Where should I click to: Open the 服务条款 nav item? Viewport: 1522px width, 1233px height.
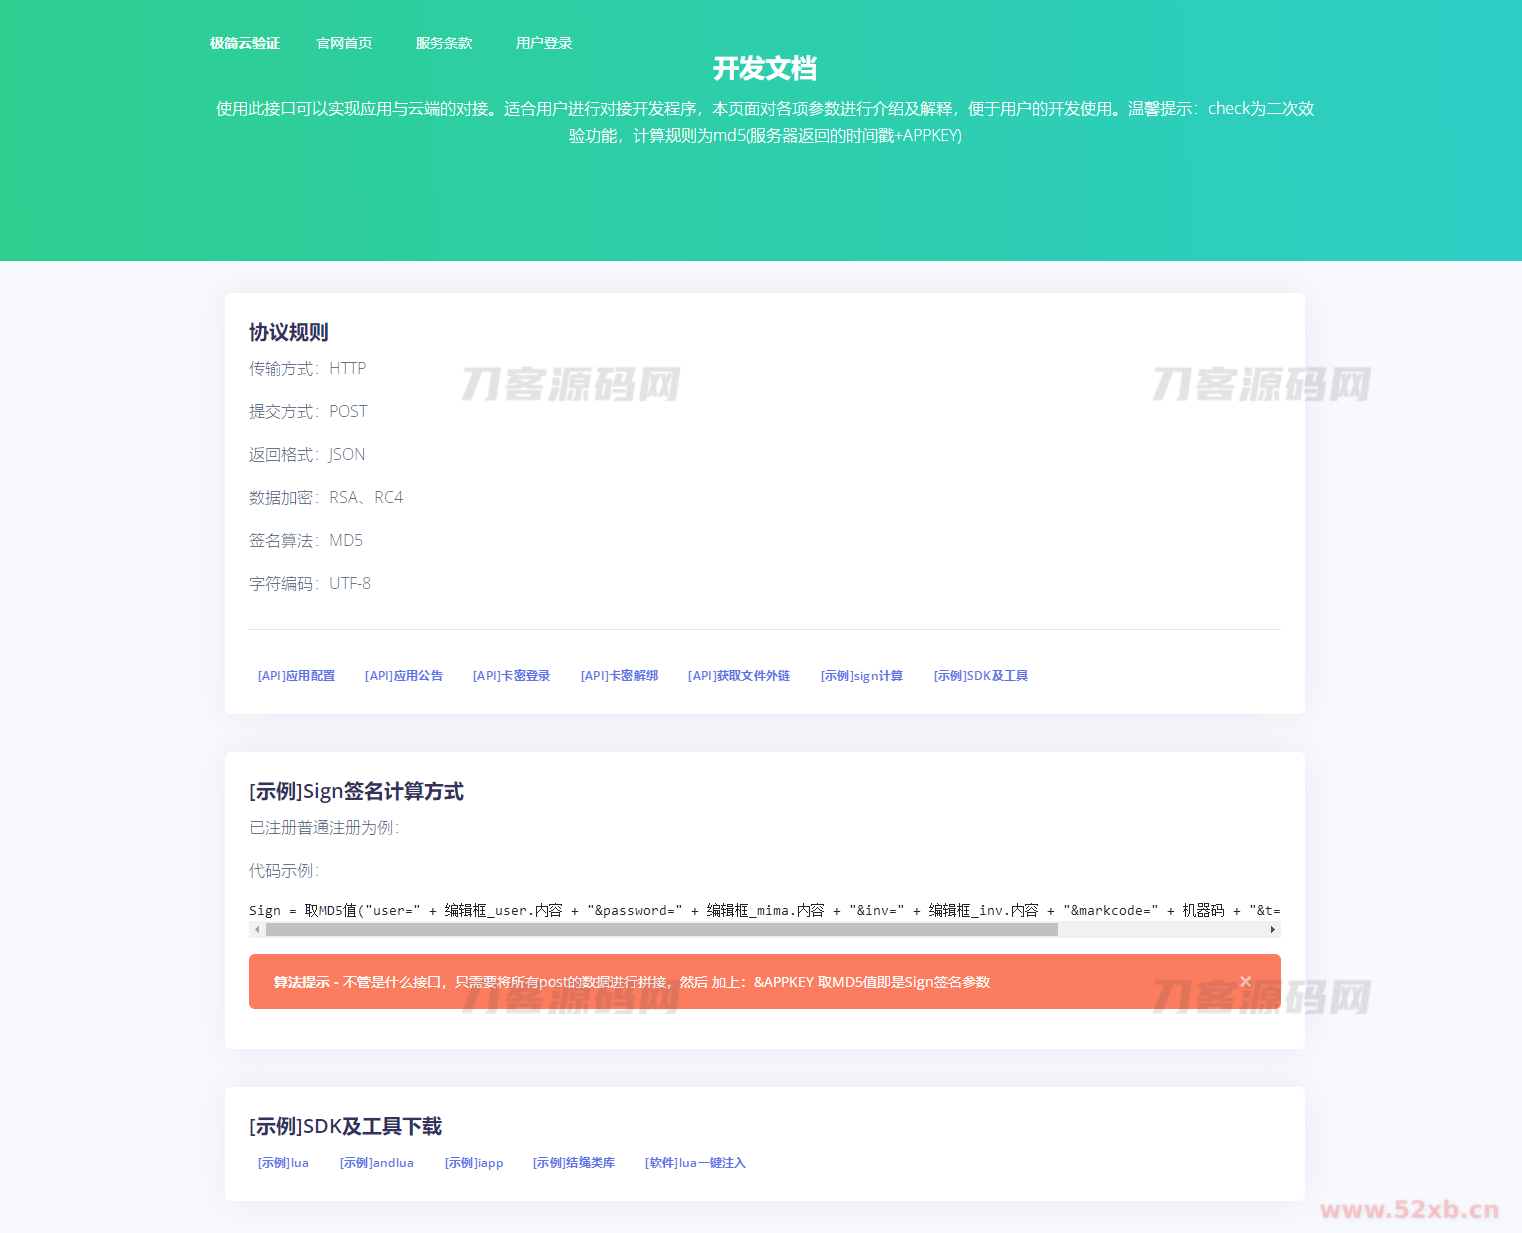tap(444, 43)
